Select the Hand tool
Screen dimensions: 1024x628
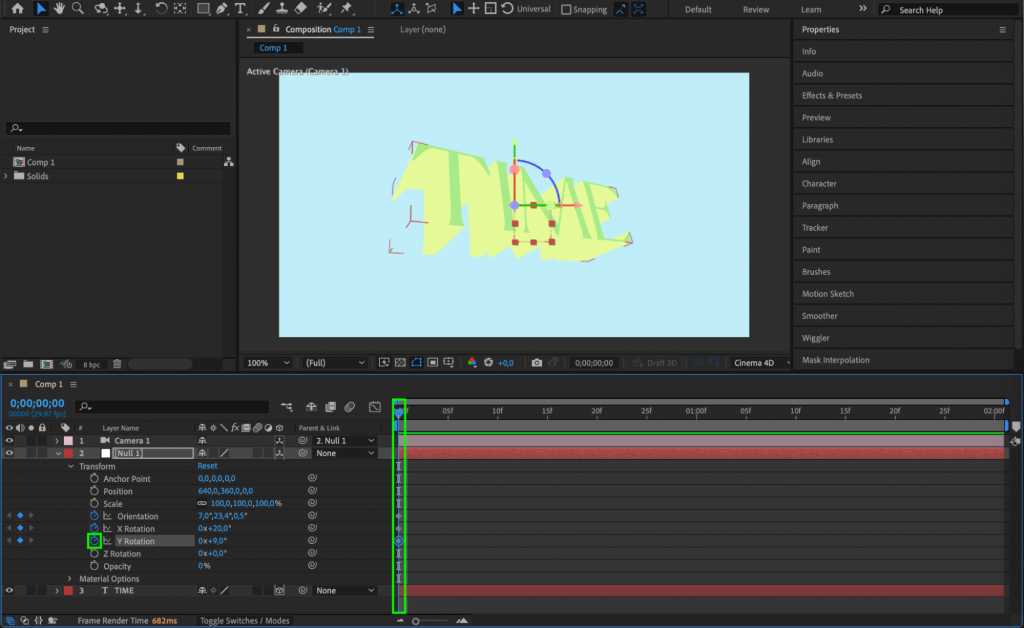pos(60,9)
